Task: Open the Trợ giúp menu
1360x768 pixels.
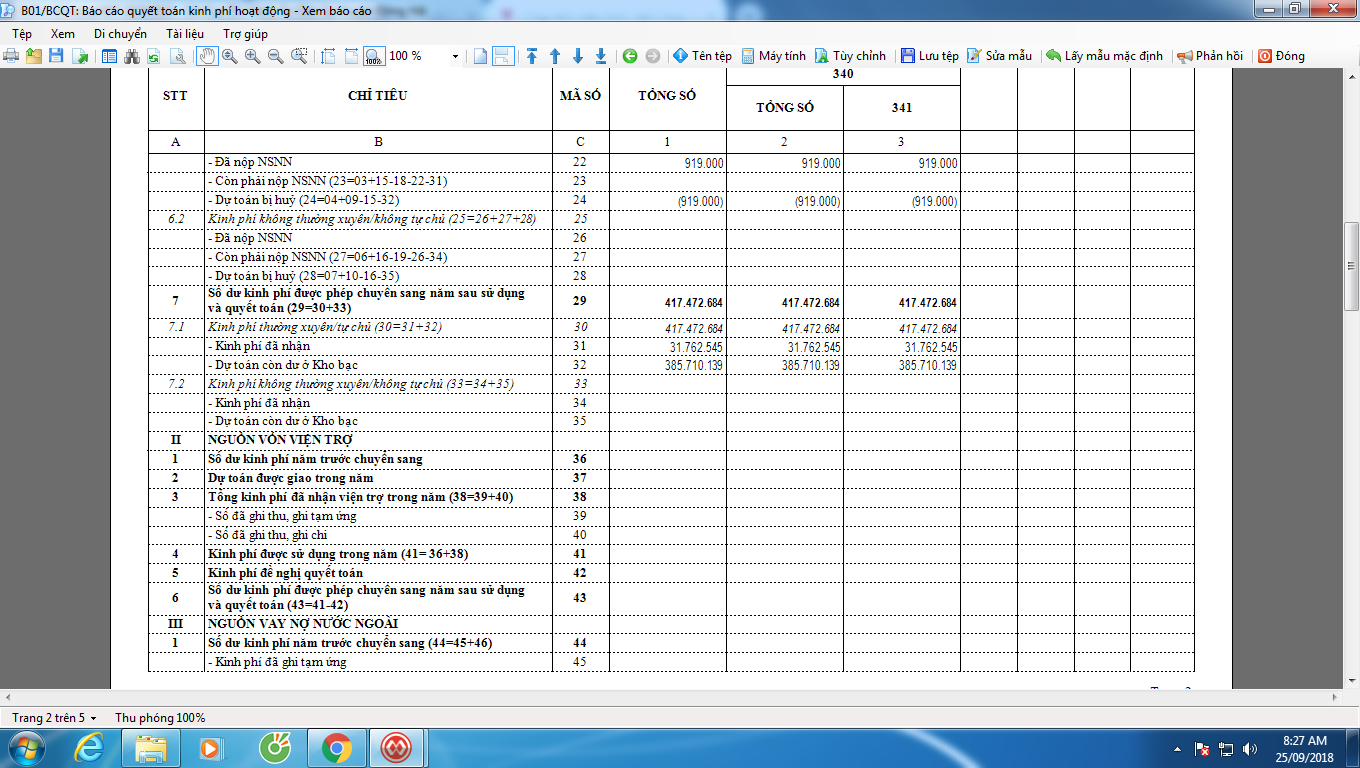Action: (245, 34)
